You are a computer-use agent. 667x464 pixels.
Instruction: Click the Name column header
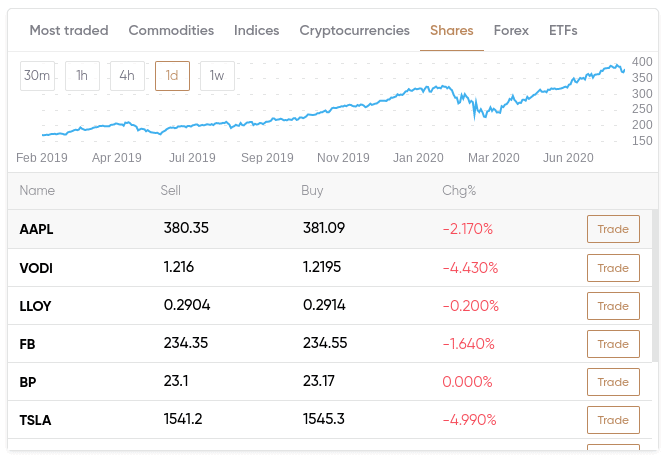pos(37,191)
